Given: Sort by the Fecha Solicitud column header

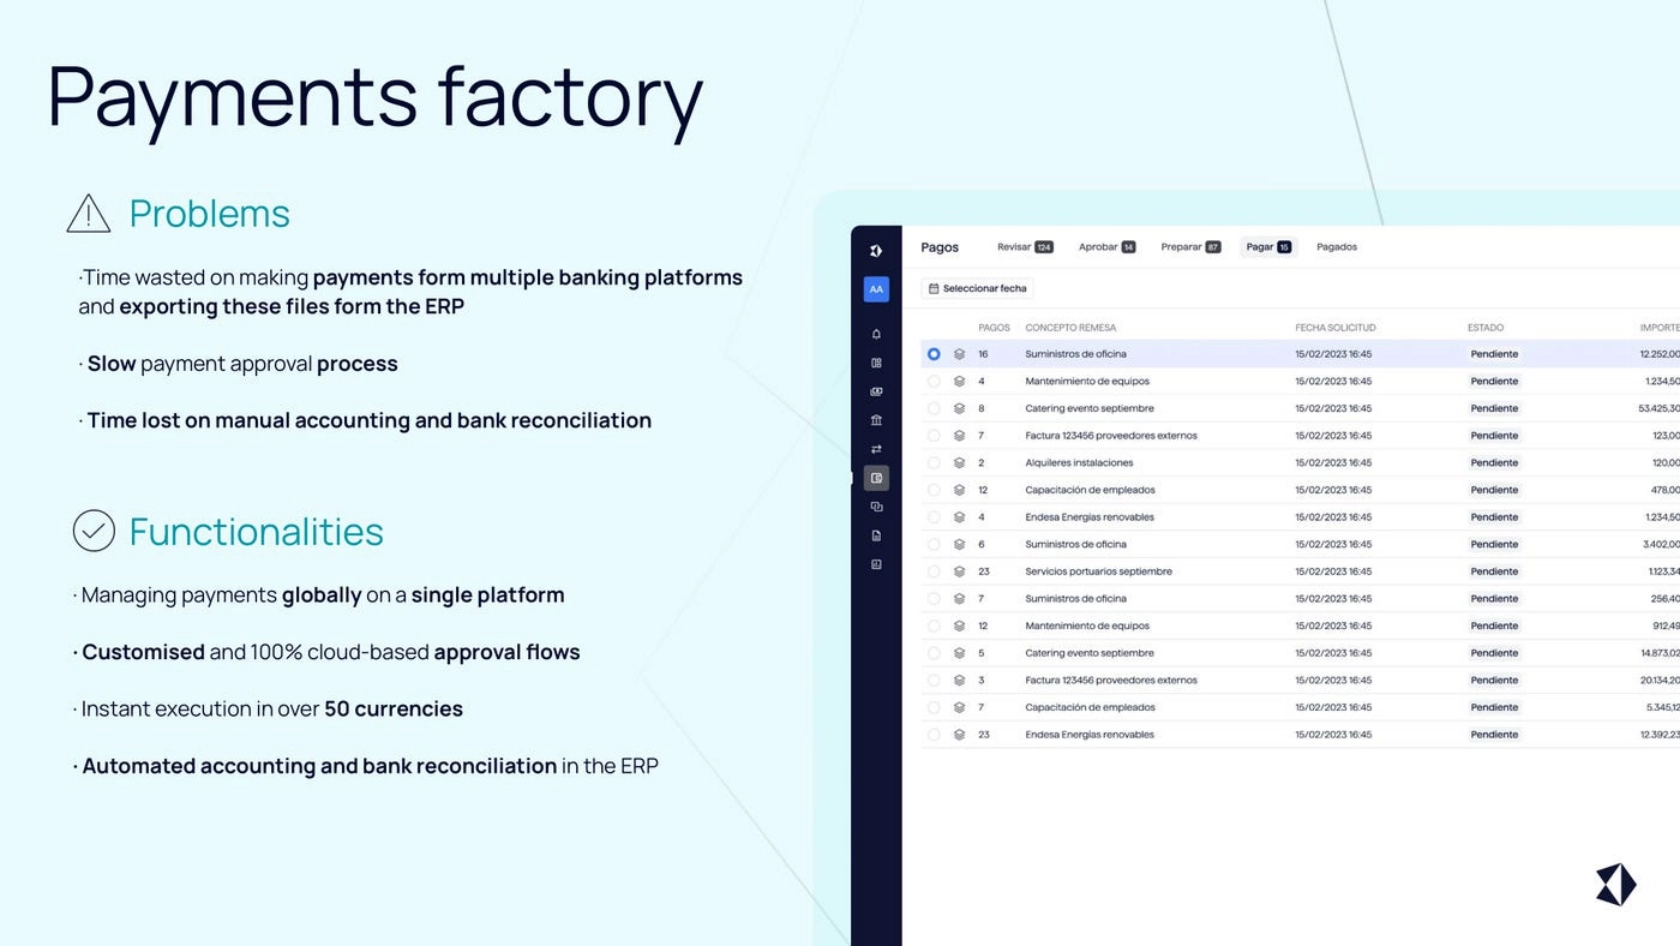Looking at the screenshot, I should point(1335,327).
